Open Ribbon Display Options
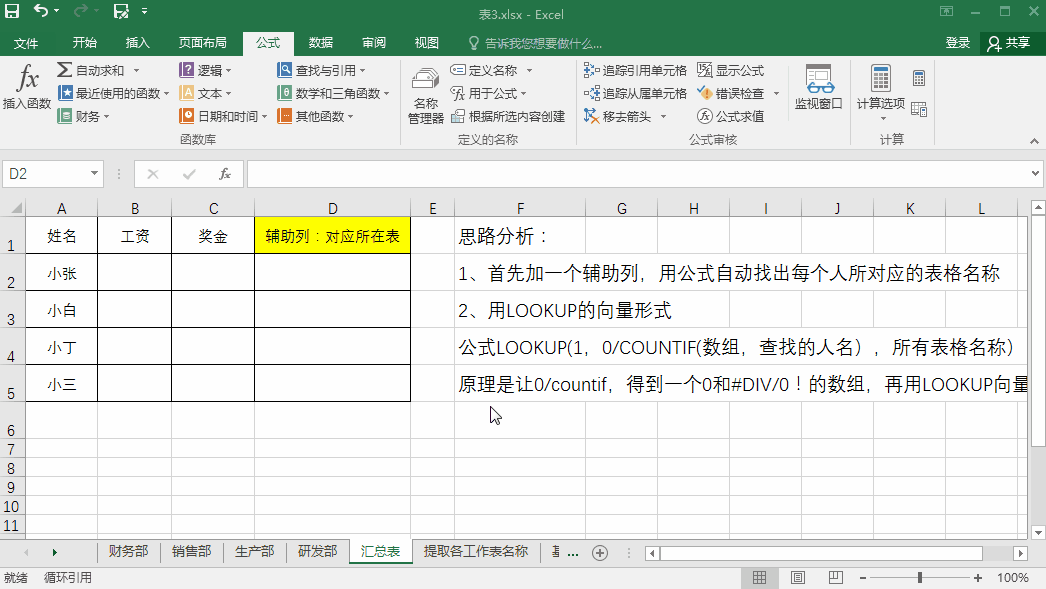This screenshot has height=589, width=1046. pyautogui.click(x=946, y=11)
